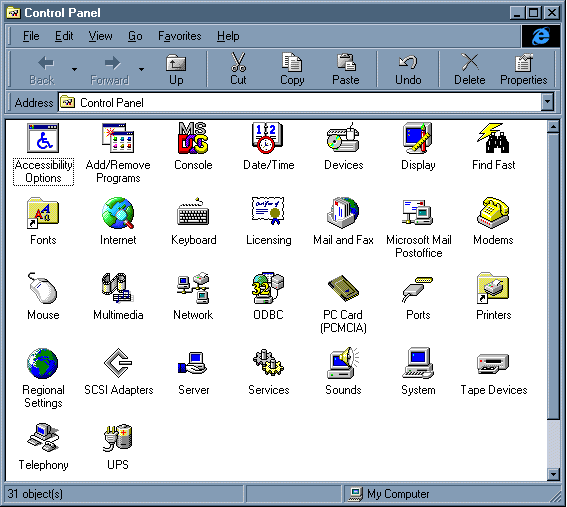Click the Copy toolbar button
This screenshot has width=567, height=507.
click(x=292, y=69)
